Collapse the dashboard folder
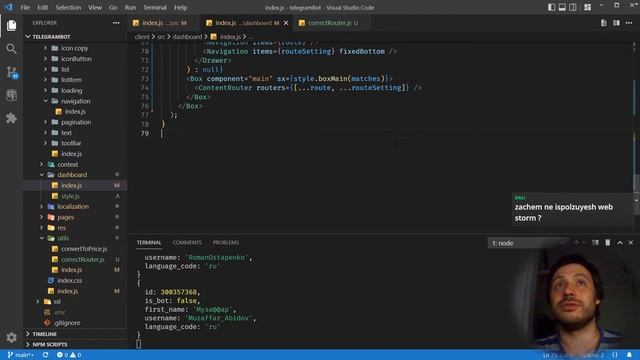Image resolution: width=640 pixels, height=360 pixels. (x=76, y=175)
